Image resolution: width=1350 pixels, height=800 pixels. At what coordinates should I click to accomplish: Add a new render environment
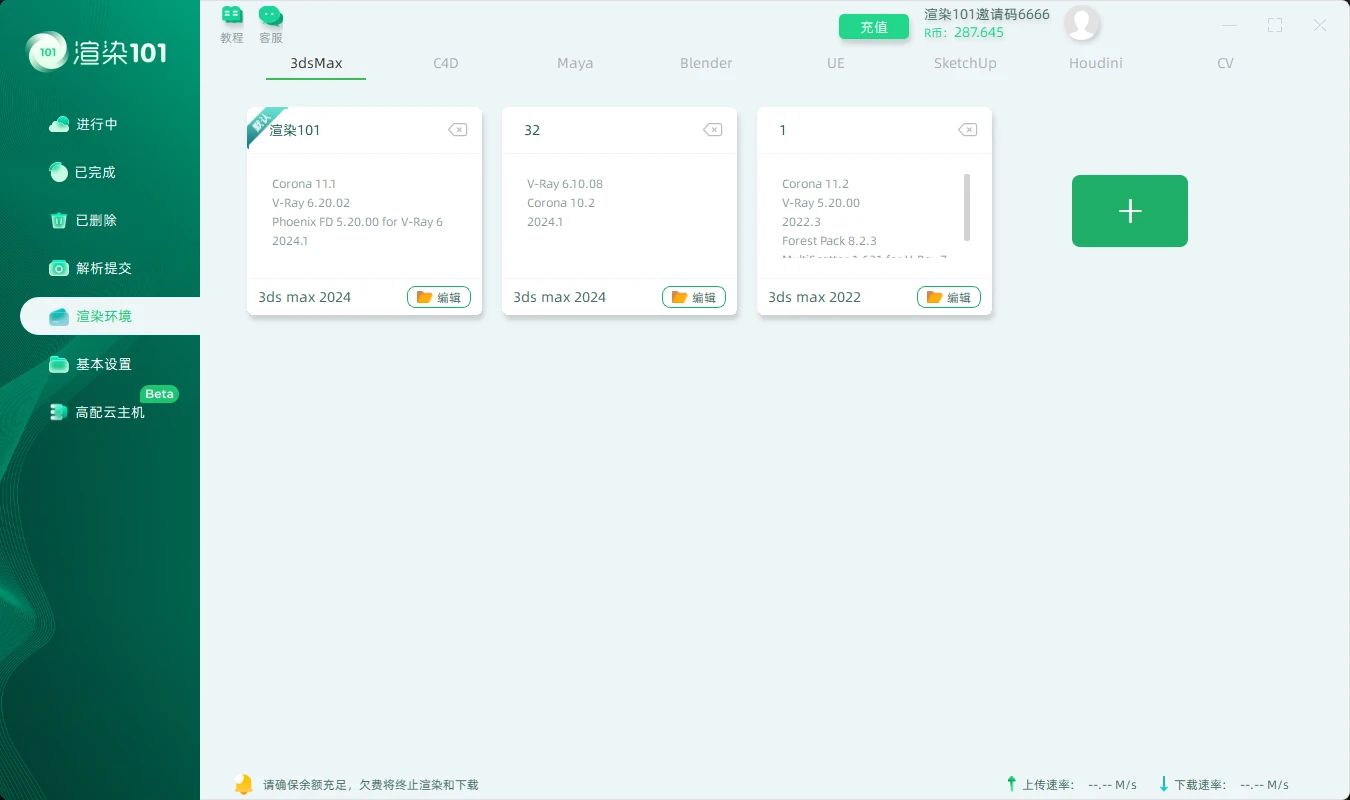[1130, 211]
